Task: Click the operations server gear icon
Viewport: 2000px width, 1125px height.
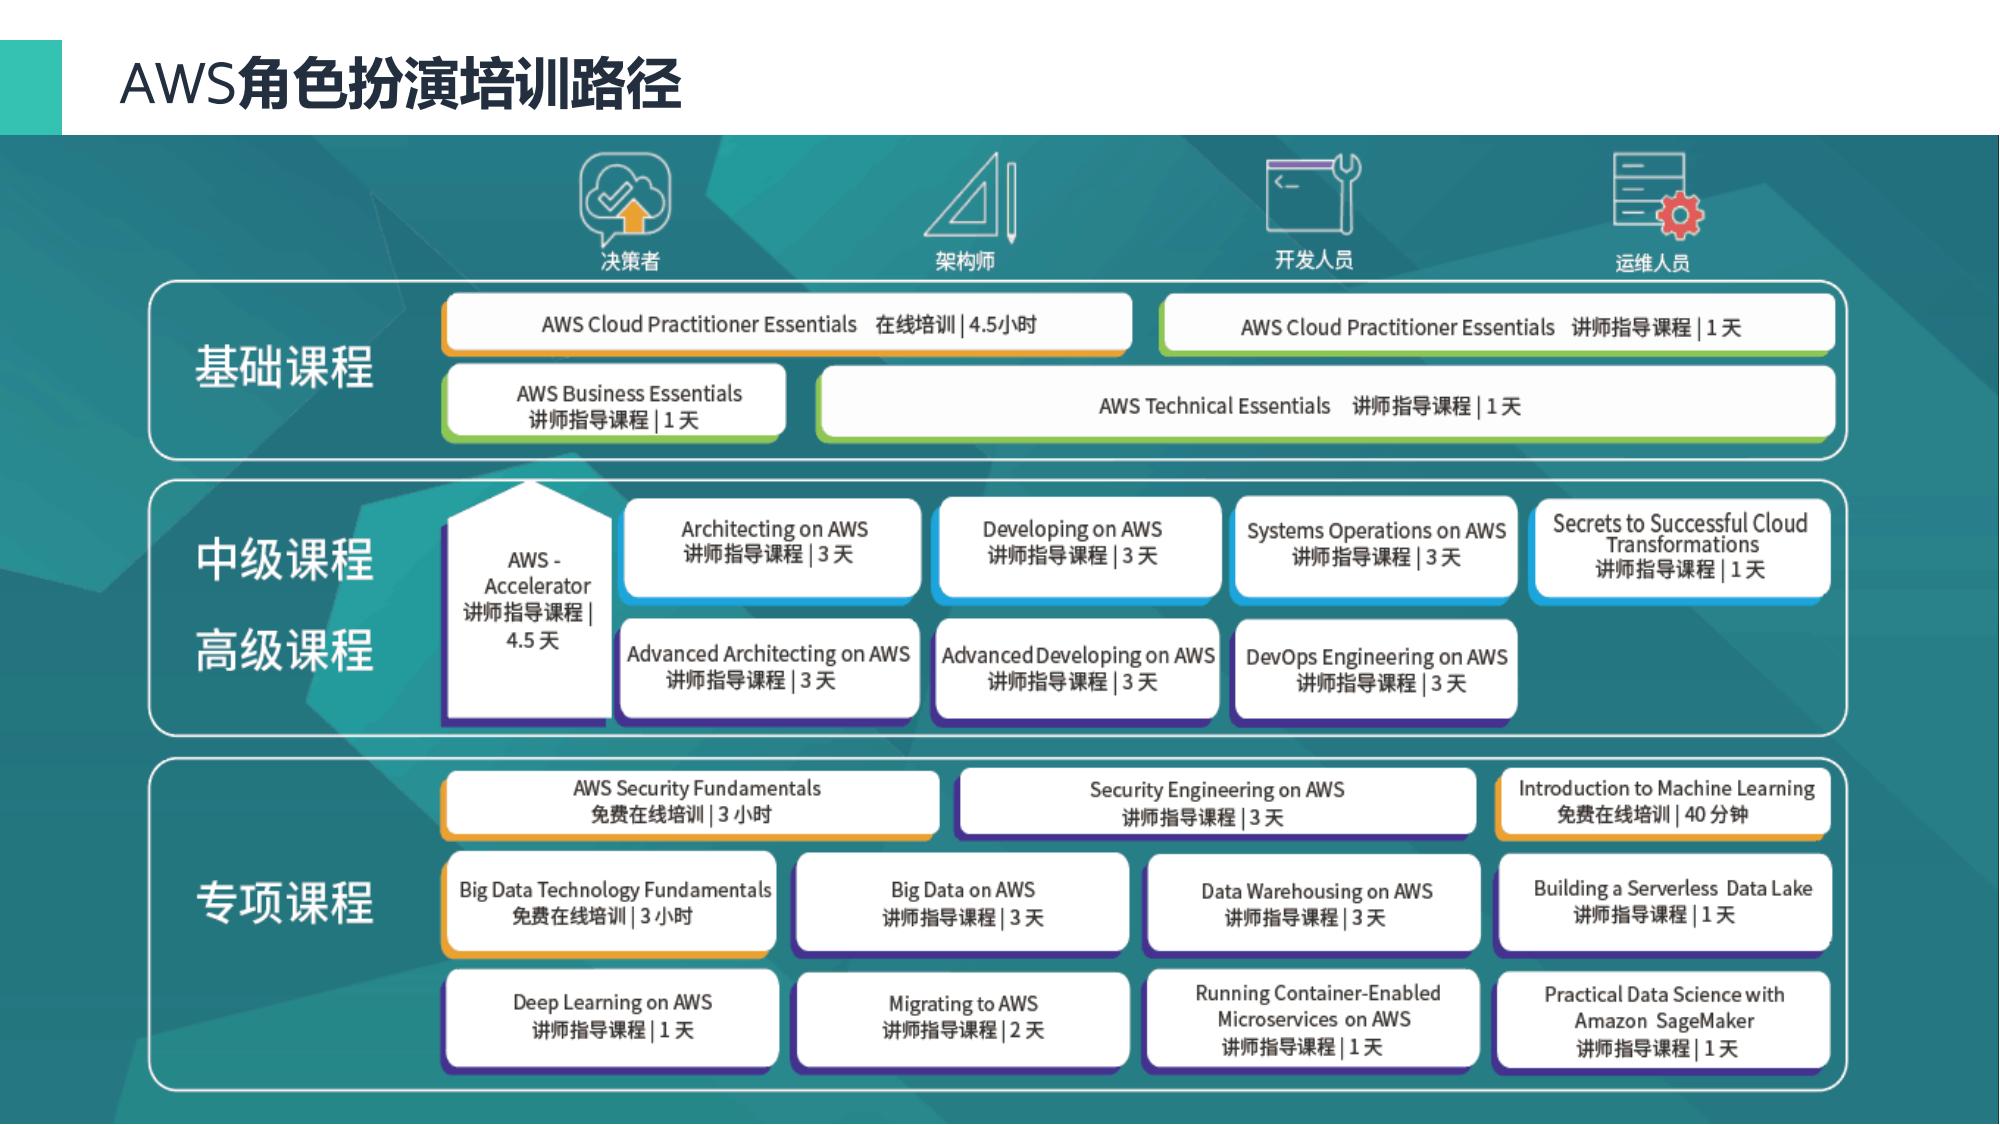Action: (1658, 196)
